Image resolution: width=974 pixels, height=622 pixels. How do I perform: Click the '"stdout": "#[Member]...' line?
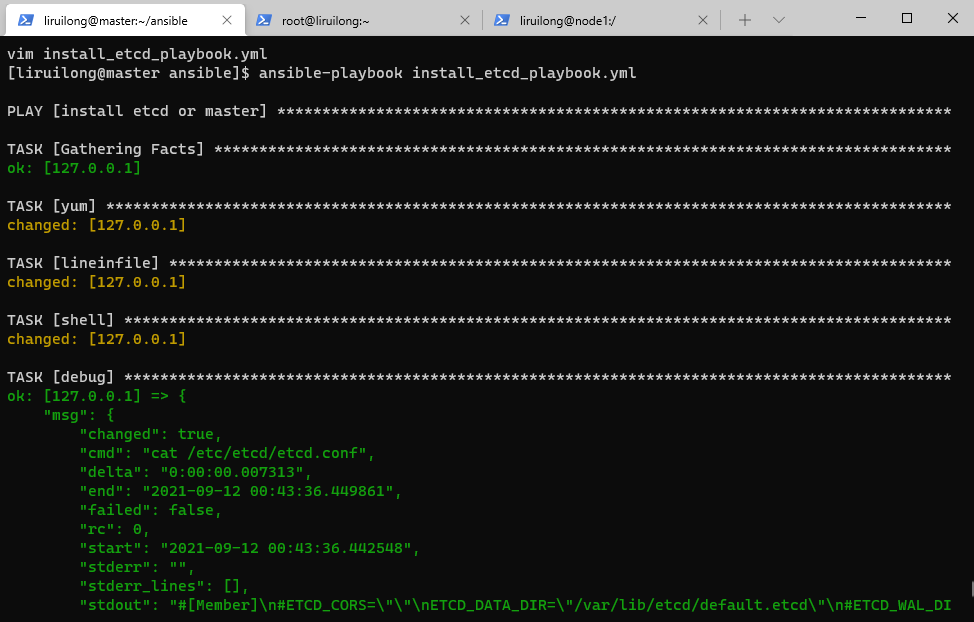(515, 605)
